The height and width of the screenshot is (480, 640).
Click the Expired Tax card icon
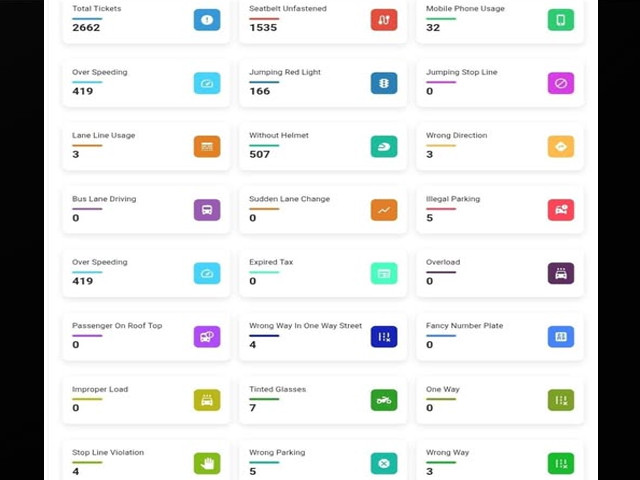(384, 273)
